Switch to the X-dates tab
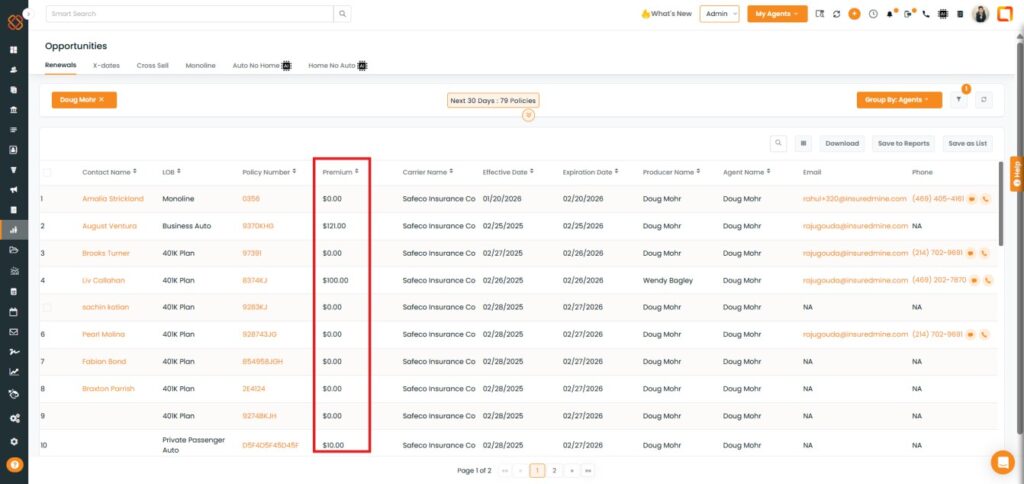Screen dimensions: 1024x484 (106, 65)
